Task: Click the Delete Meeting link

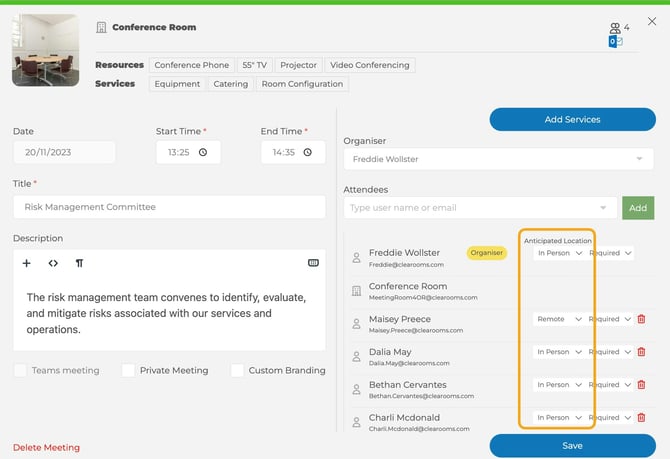Action: coord(46,447)
